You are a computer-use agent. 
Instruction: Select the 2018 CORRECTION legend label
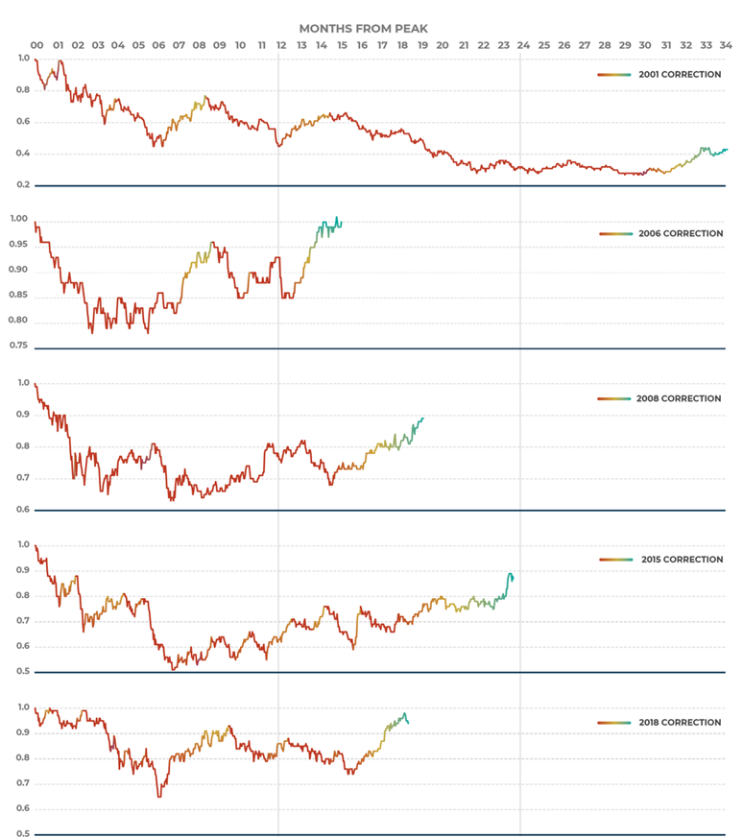[x=680, y=722]
